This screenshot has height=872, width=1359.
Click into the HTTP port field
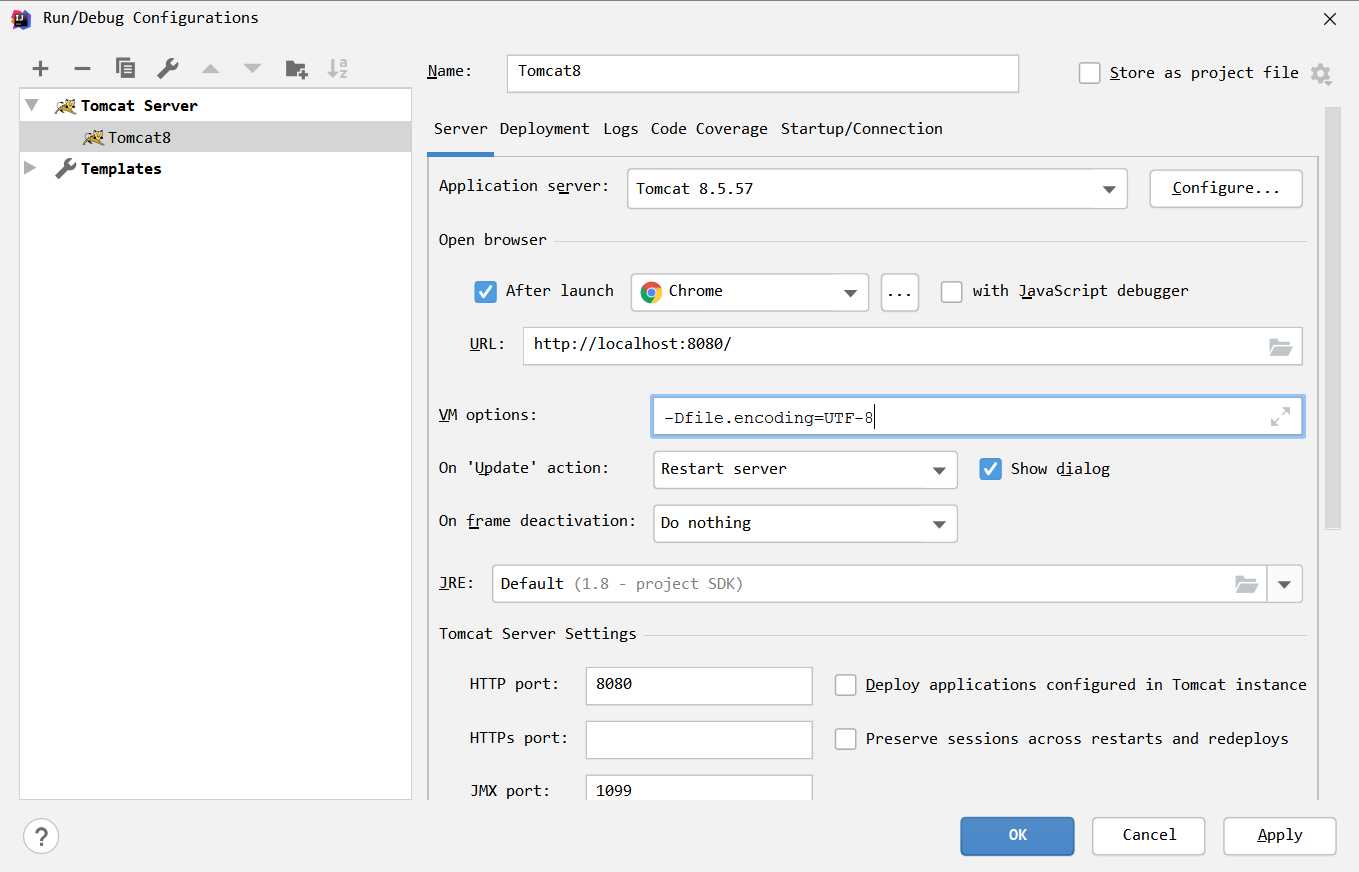[699, 685]
